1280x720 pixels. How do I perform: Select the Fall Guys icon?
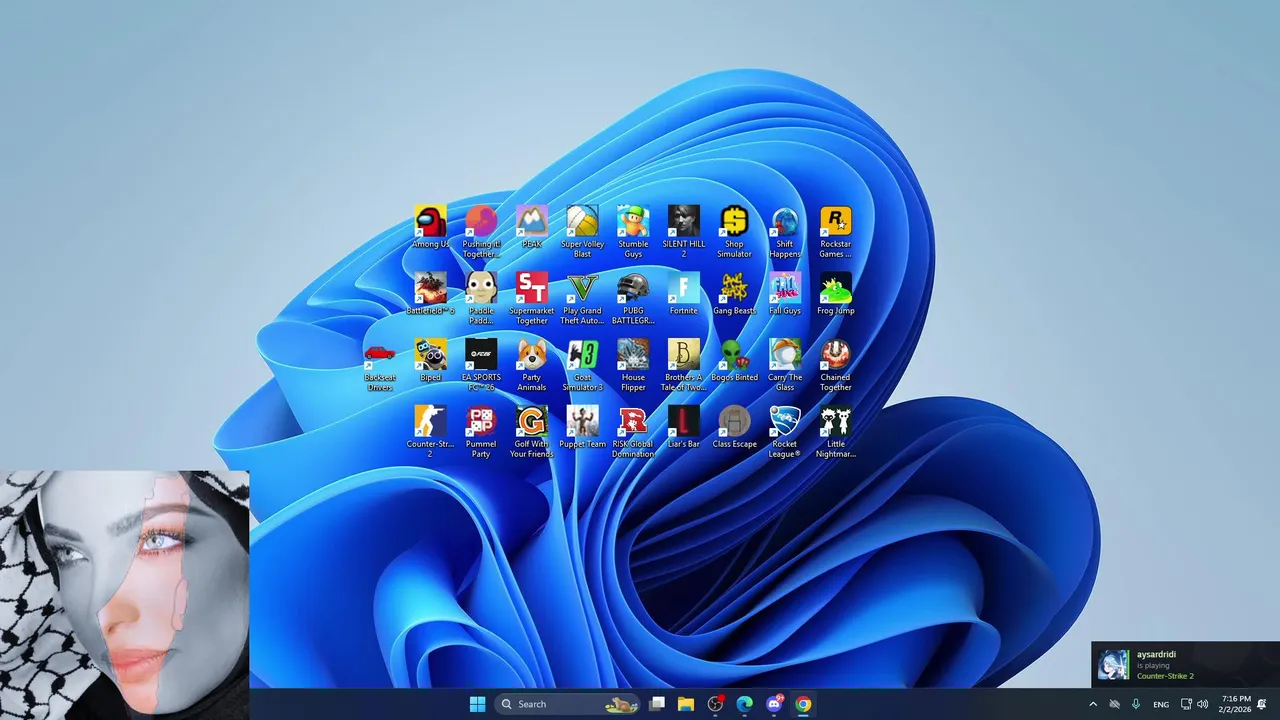point(785,294)
